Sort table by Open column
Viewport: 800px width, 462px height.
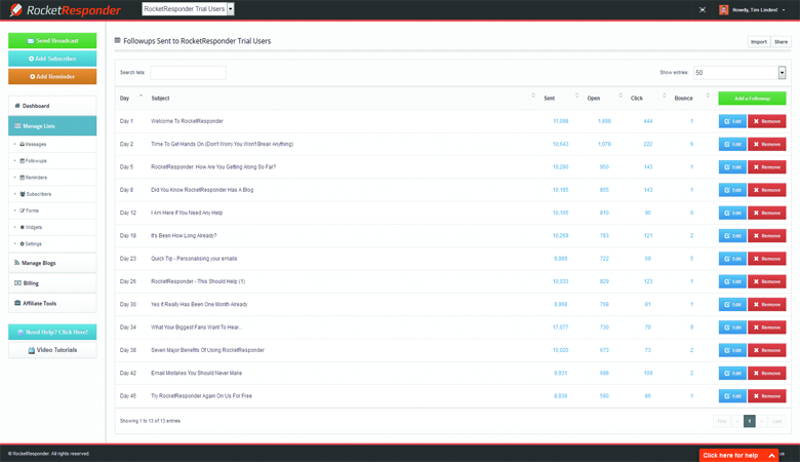(605, 98)
